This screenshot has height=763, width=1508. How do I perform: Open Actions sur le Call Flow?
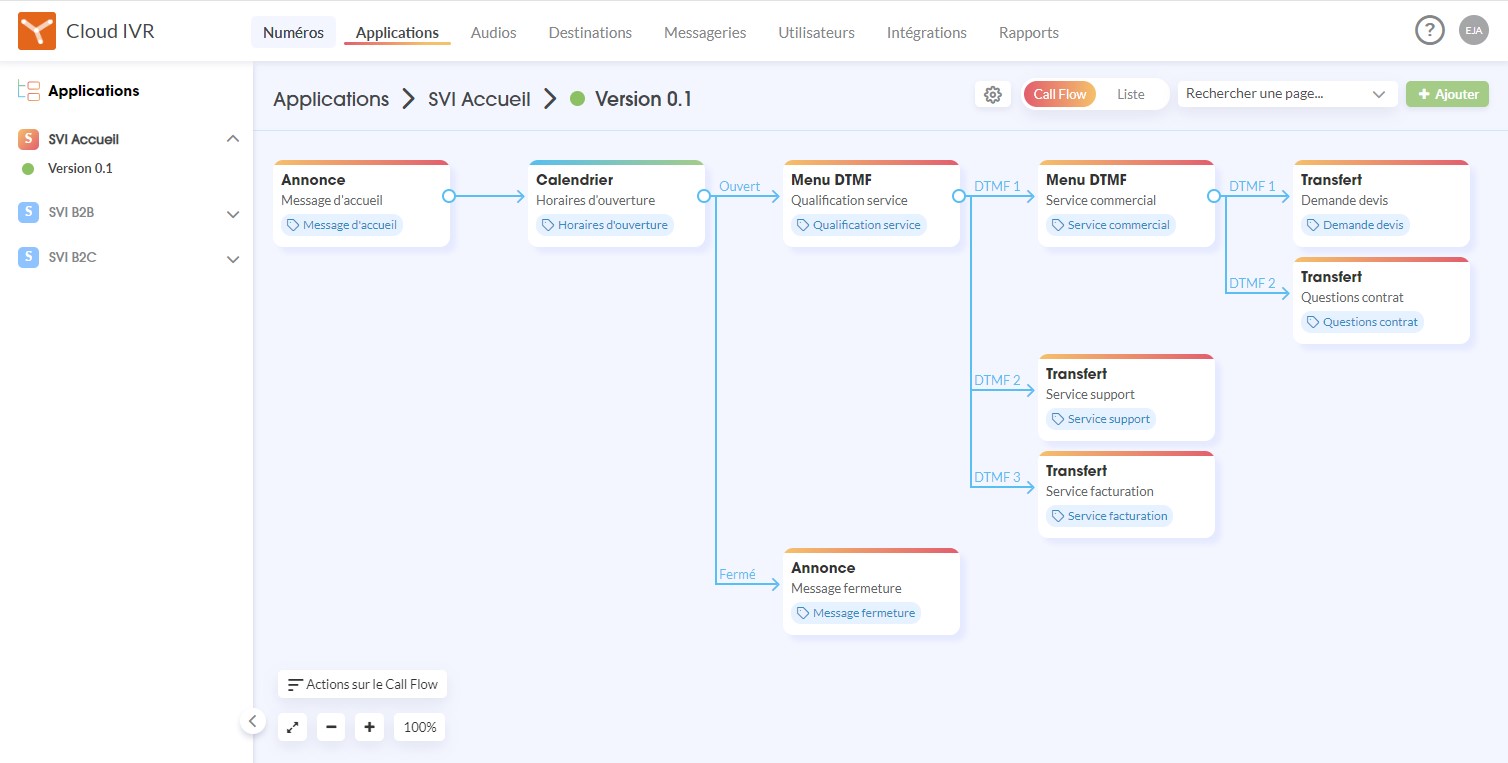click(362, 684)
